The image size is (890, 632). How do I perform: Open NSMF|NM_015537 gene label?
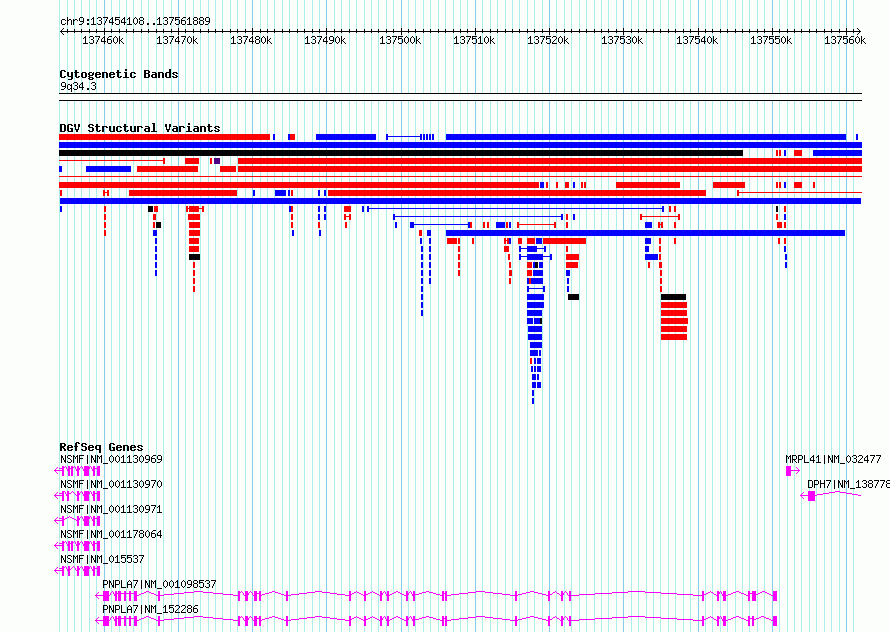[x=102, y=559]
